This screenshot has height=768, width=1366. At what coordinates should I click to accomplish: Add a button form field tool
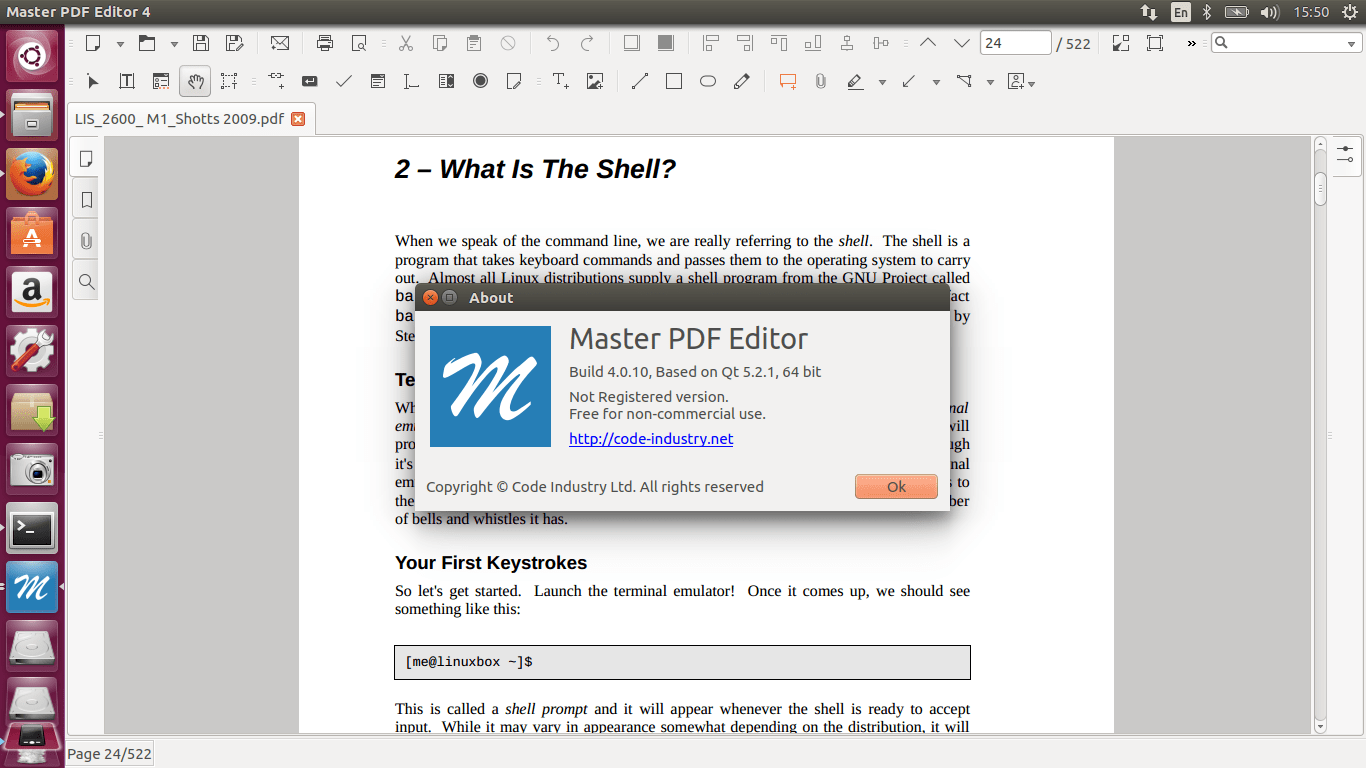click(x=310, y=81)
